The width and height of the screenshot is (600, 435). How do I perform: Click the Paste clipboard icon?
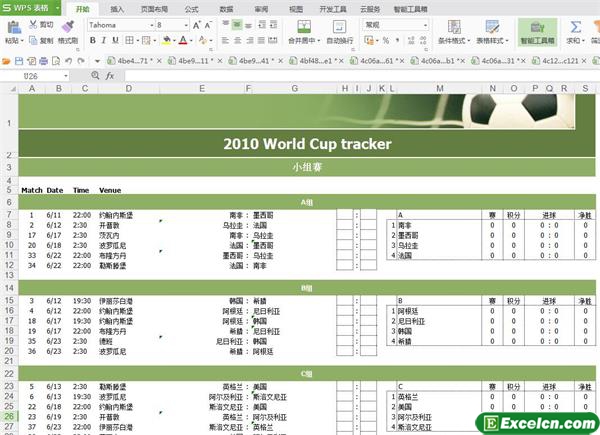[x=14, y=28]
